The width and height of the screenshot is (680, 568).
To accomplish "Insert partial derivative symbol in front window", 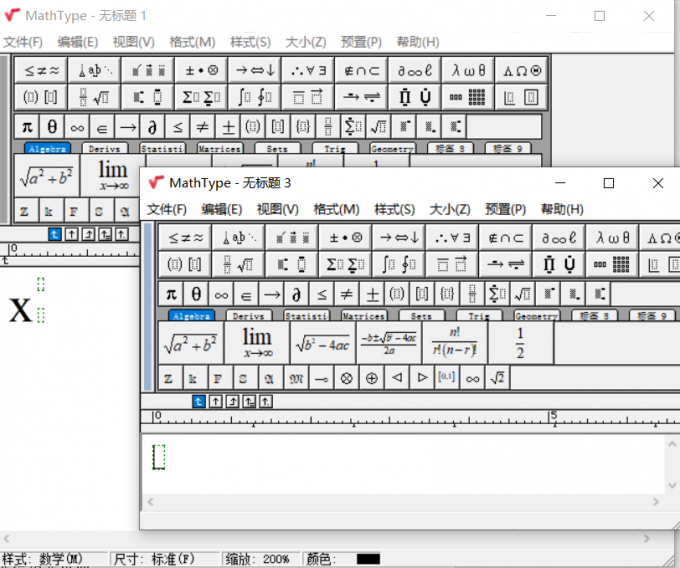I will click(x=297, y=294).
